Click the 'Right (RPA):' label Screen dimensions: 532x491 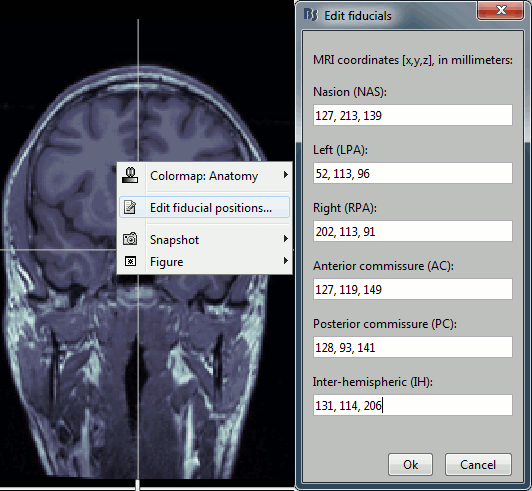[x=345, y=208]
